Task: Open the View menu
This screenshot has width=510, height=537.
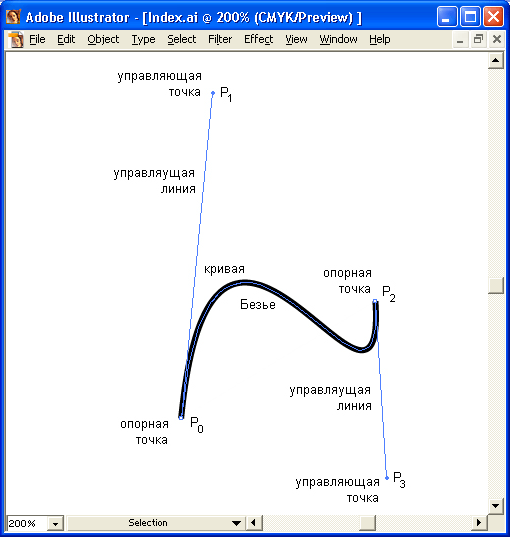Action: 296,39
